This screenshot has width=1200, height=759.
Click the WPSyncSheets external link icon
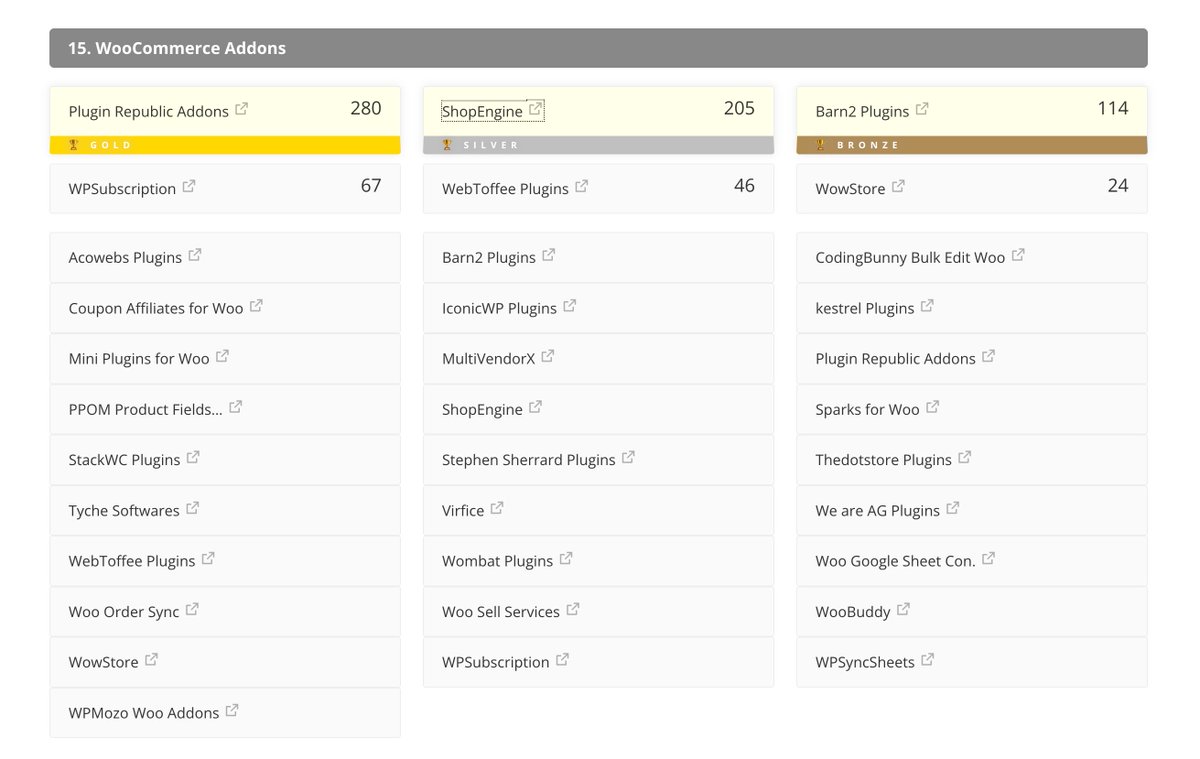(927, 660)
